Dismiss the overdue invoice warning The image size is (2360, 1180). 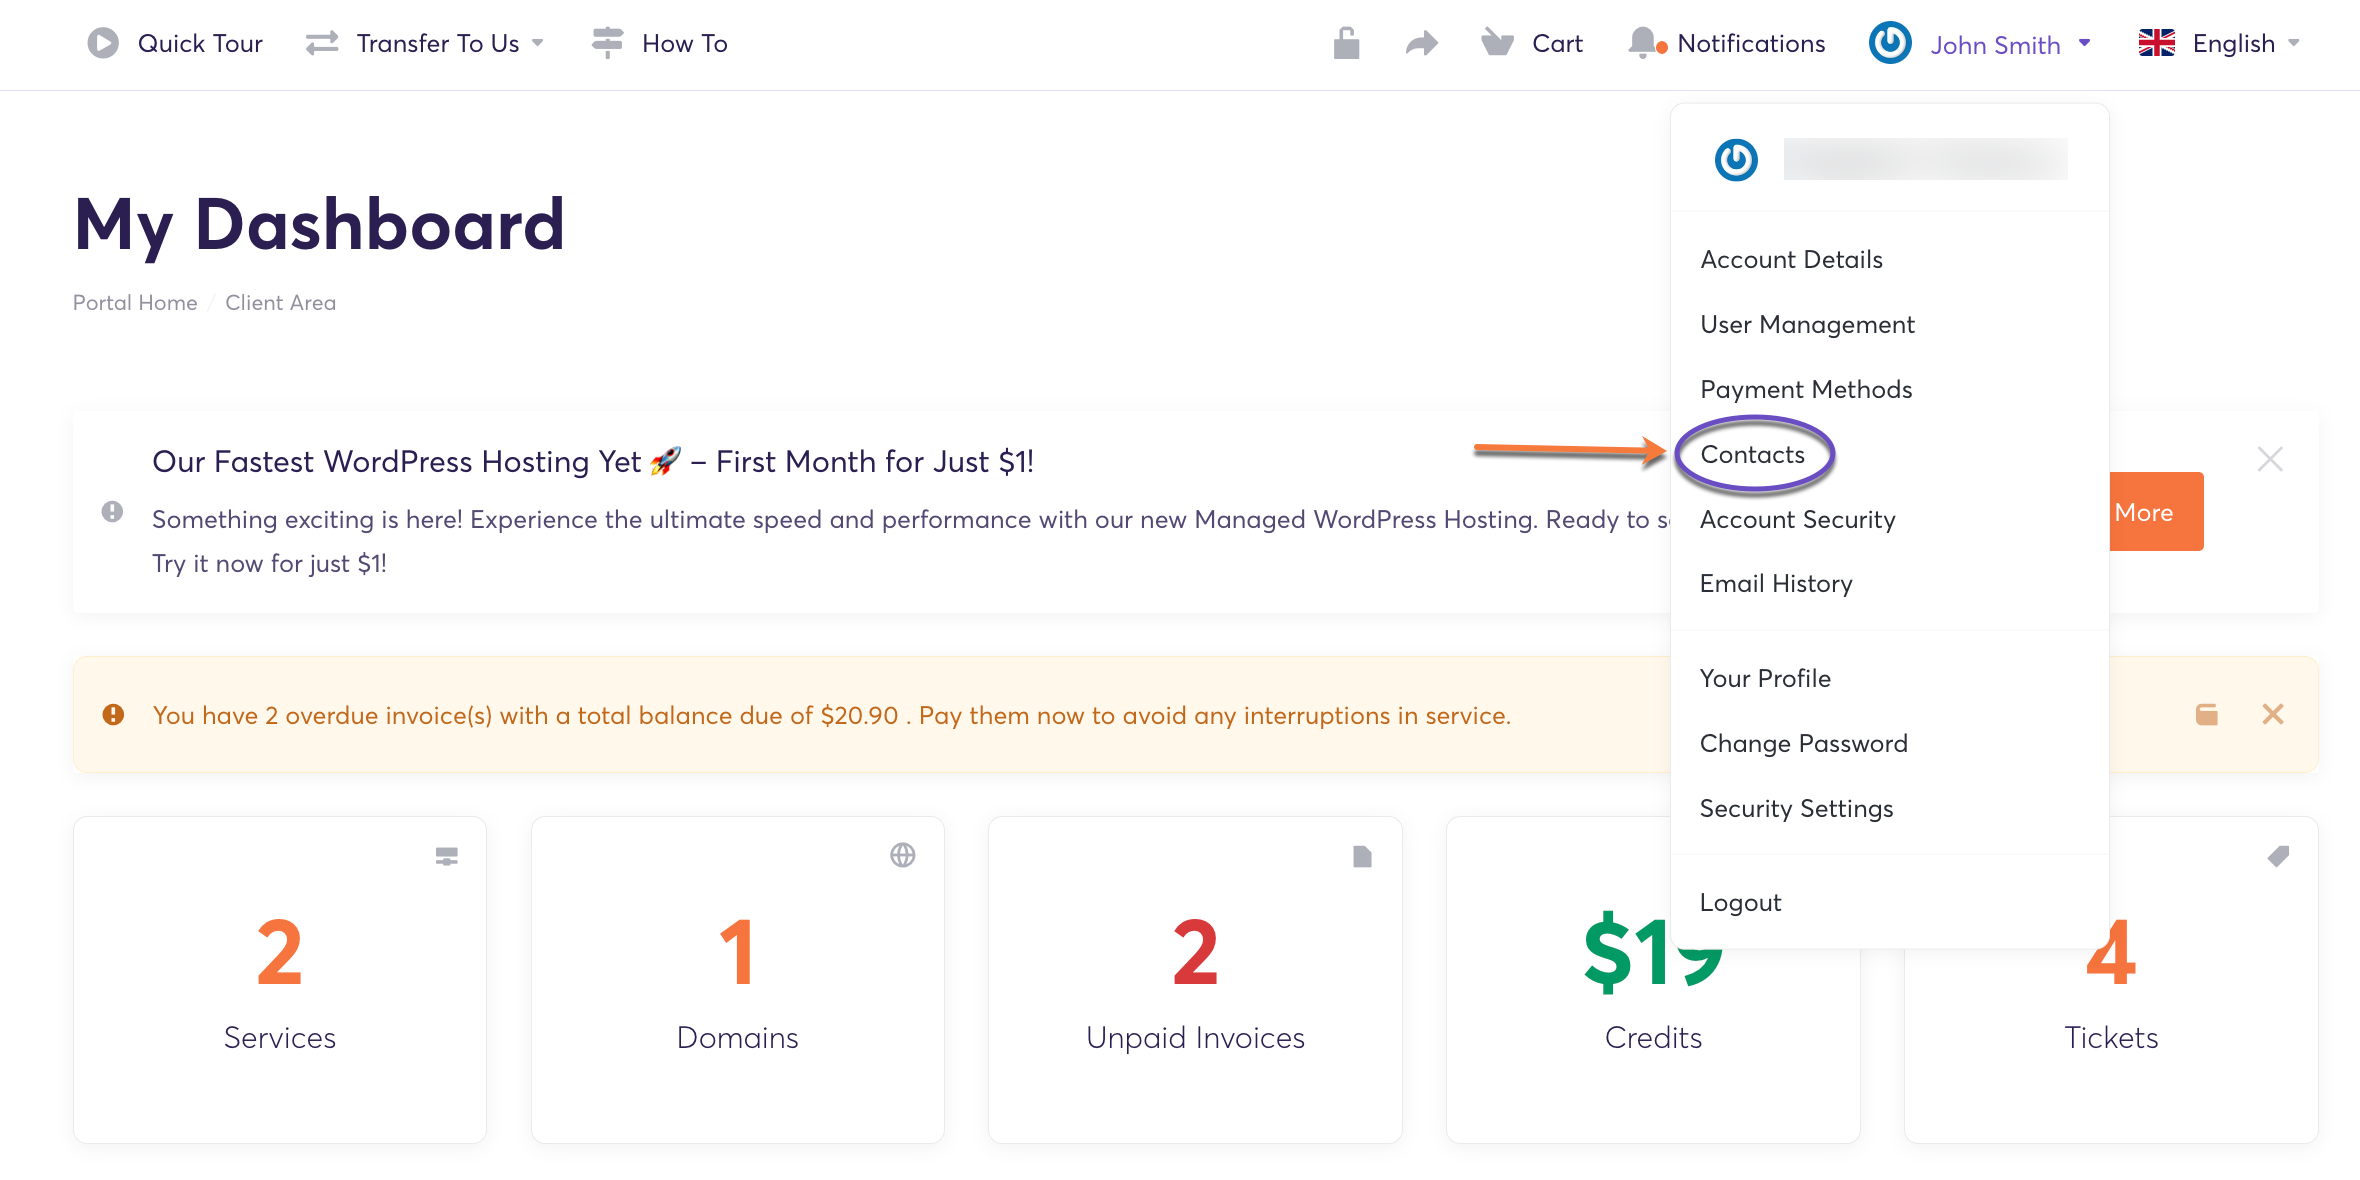(2272, 714)
